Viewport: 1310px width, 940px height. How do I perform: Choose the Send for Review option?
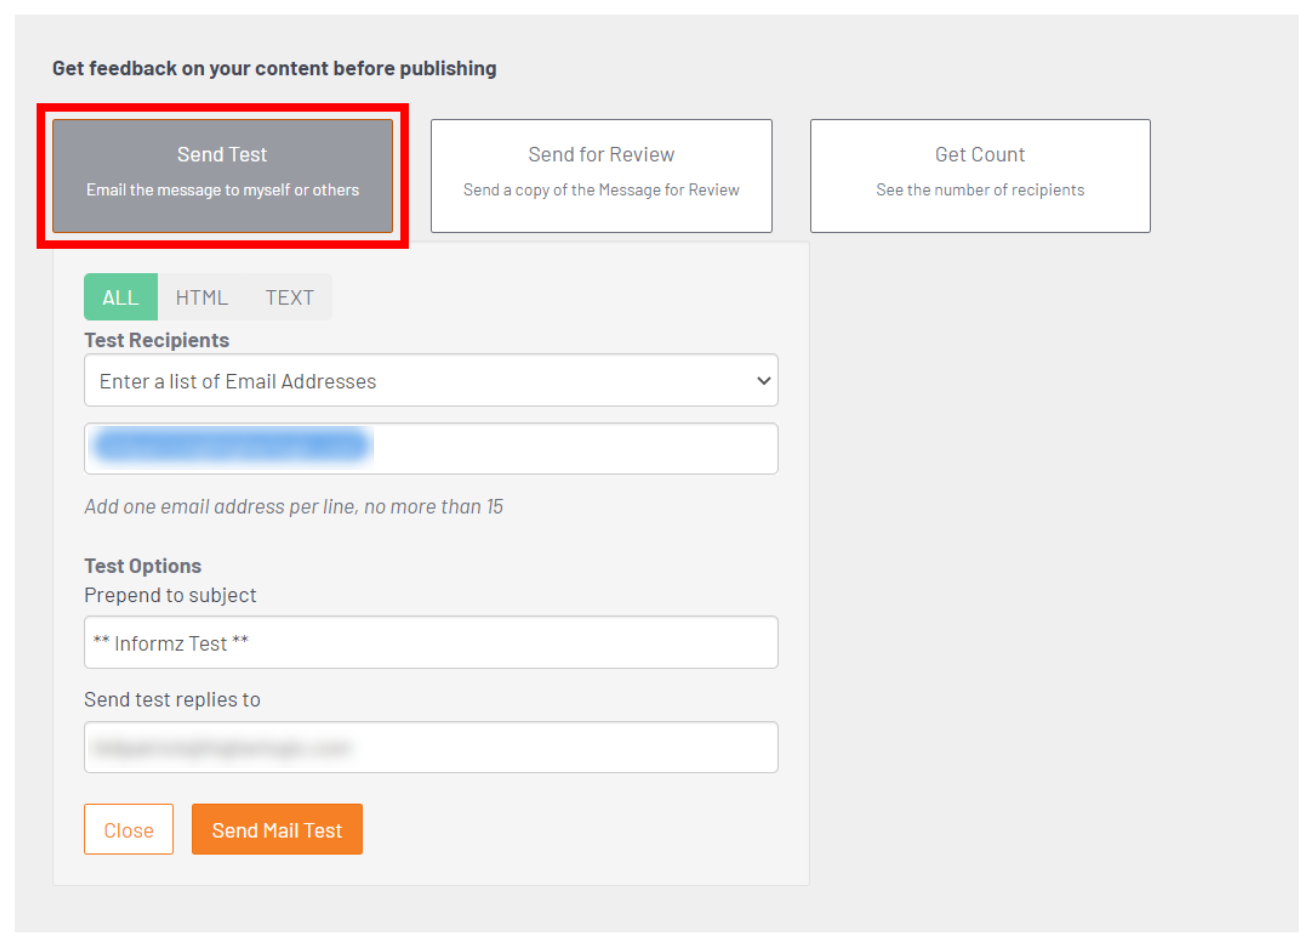click(x=601, y=176)
